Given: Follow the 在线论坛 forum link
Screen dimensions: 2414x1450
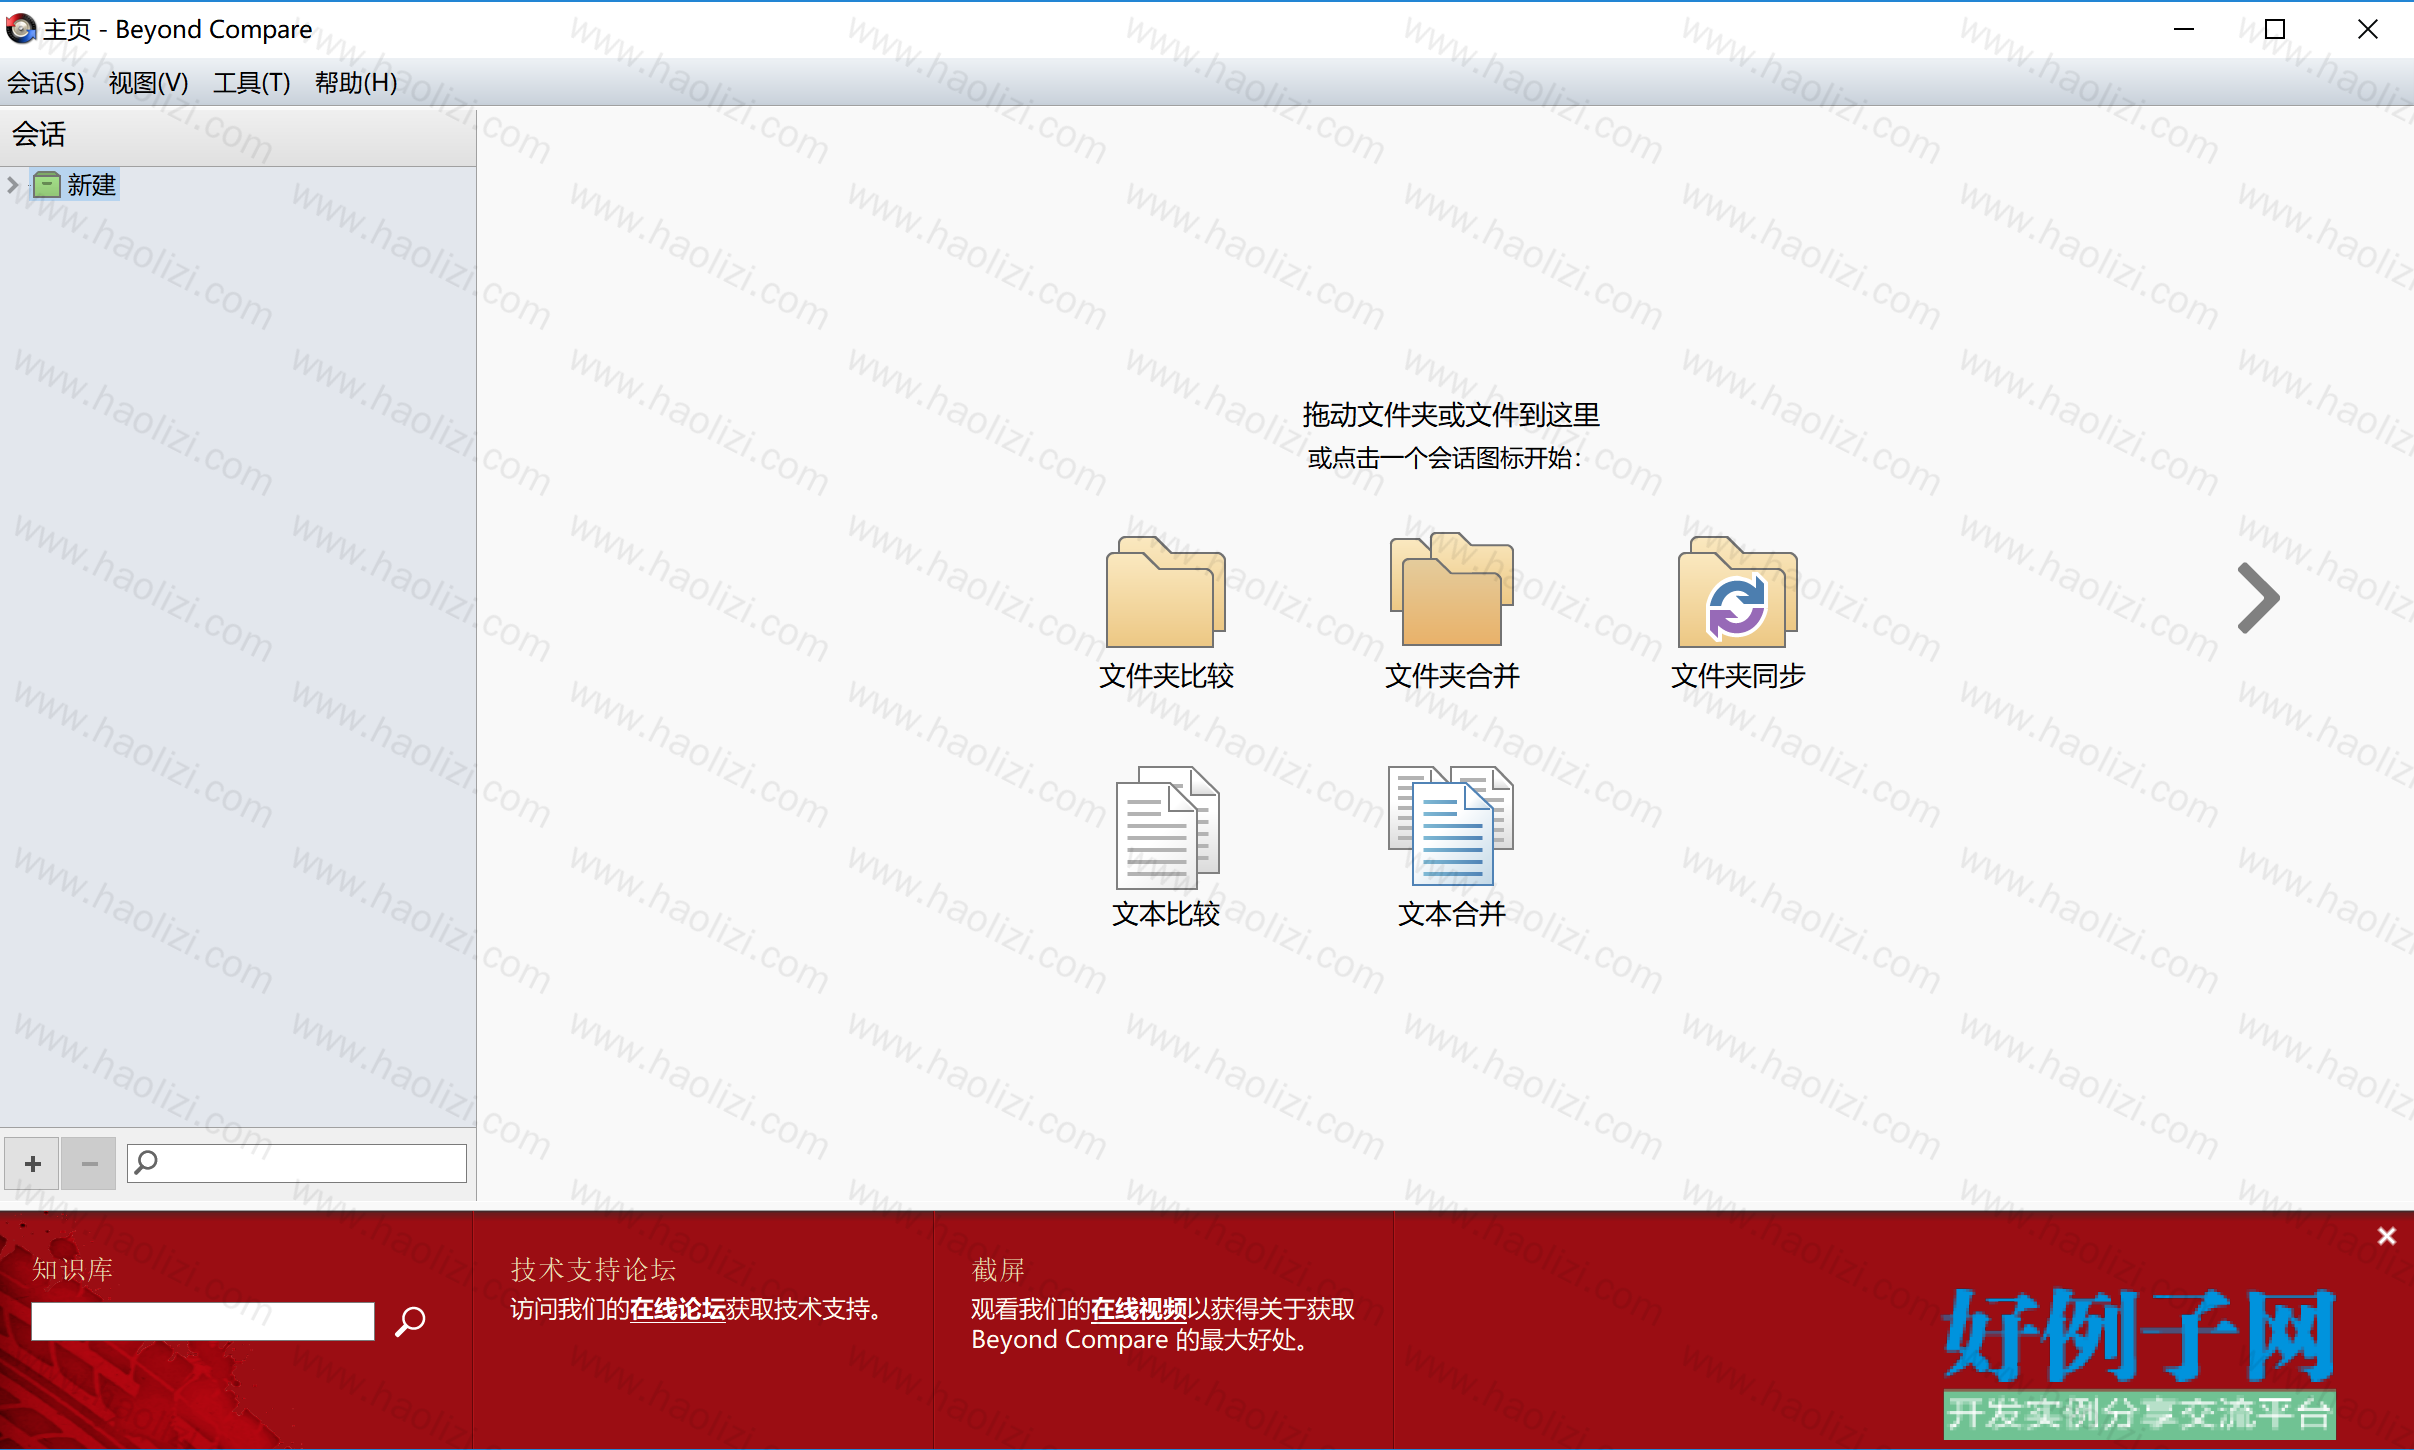Looking at the screenshot, I should point(678,1309).
